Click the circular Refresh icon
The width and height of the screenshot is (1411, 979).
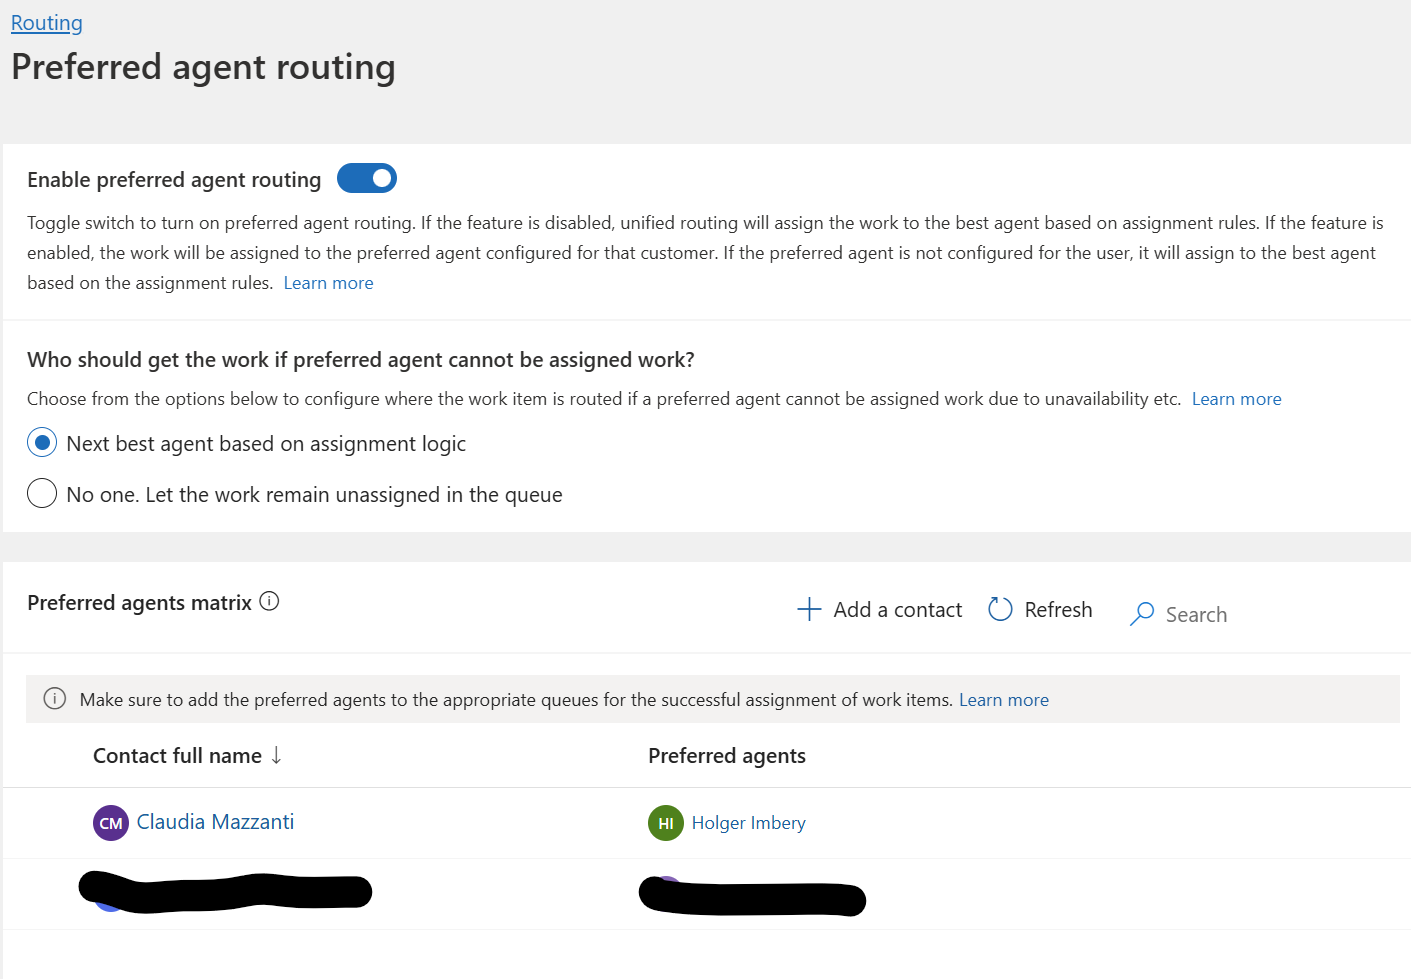1000,609
